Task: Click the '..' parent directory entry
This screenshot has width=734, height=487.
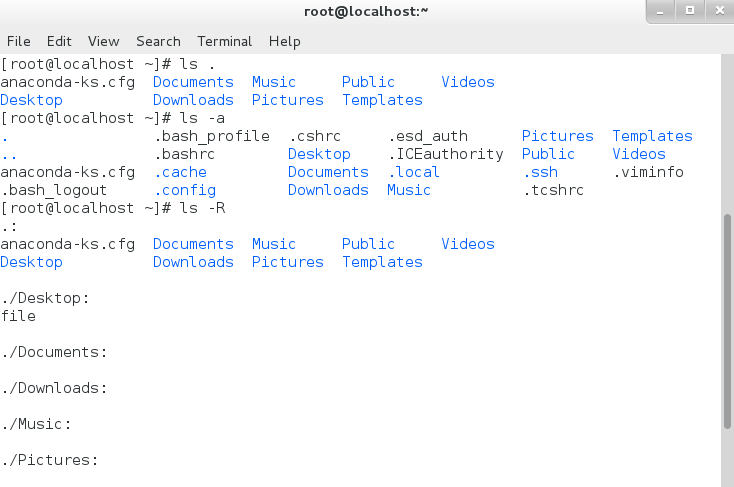Action: [9, 157]
